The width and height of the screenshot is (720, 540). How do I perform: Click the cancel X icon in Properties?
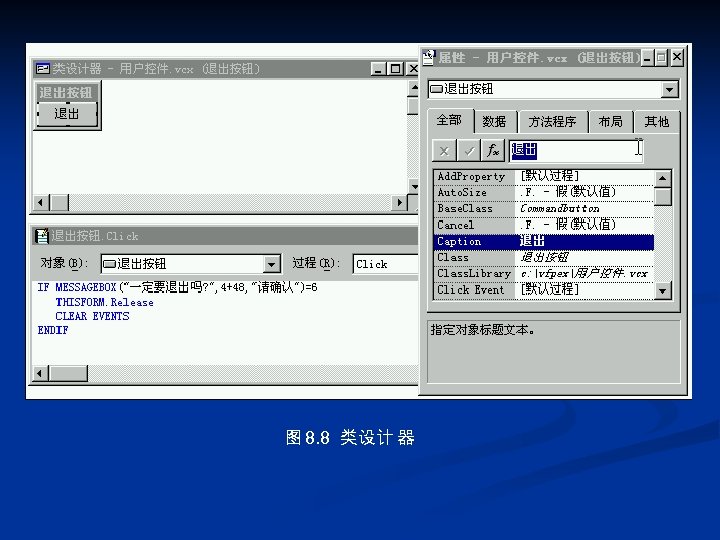click(x=444, y=151)
